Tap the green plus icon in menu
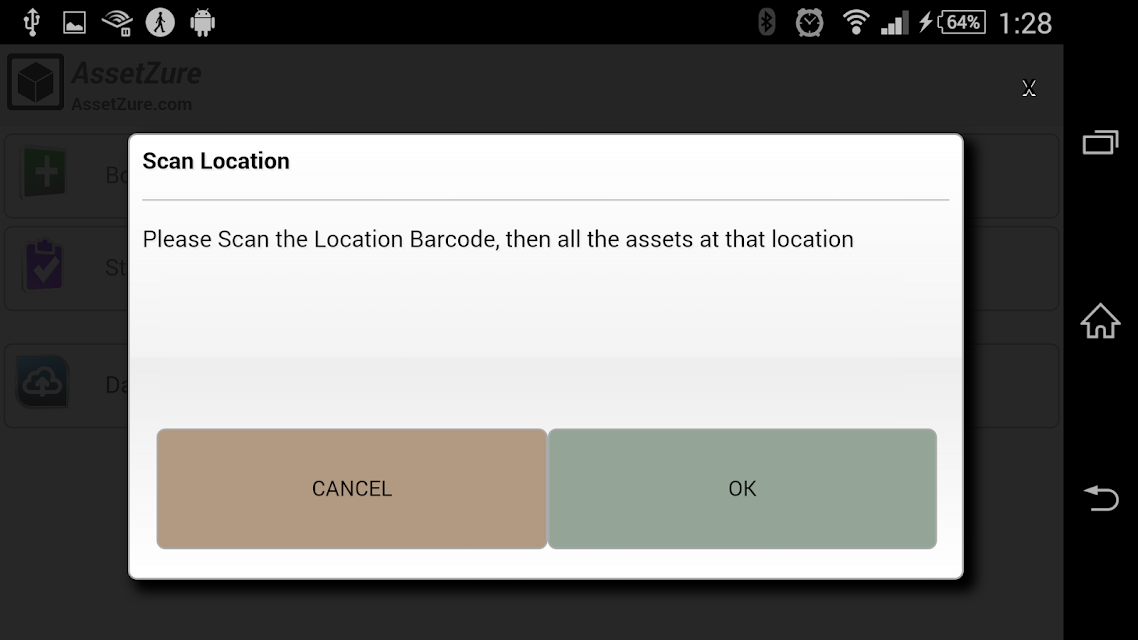Screen dimensions: 1138x640 click(x=44, y=173)
